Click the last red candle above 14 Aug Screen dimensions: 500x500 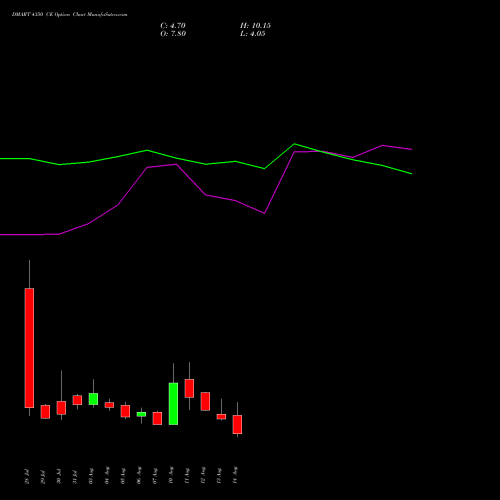tap(237, 424)
